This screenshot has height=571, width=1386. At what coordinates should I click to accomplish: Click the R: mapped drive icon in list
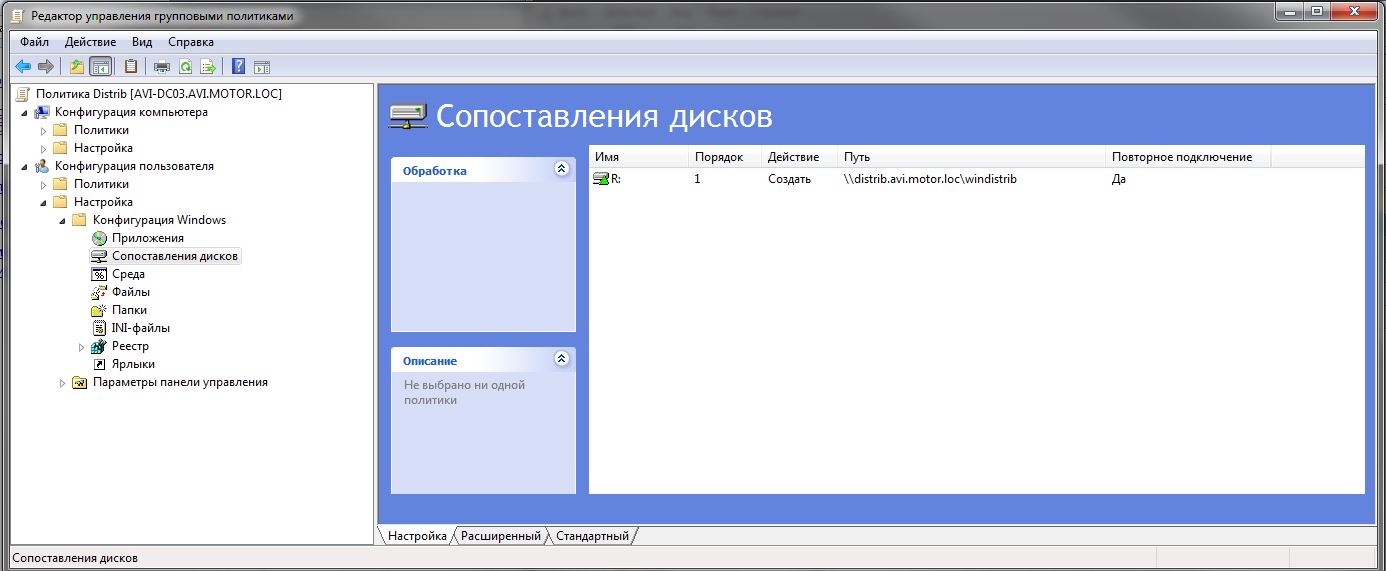tap(600, 179)
